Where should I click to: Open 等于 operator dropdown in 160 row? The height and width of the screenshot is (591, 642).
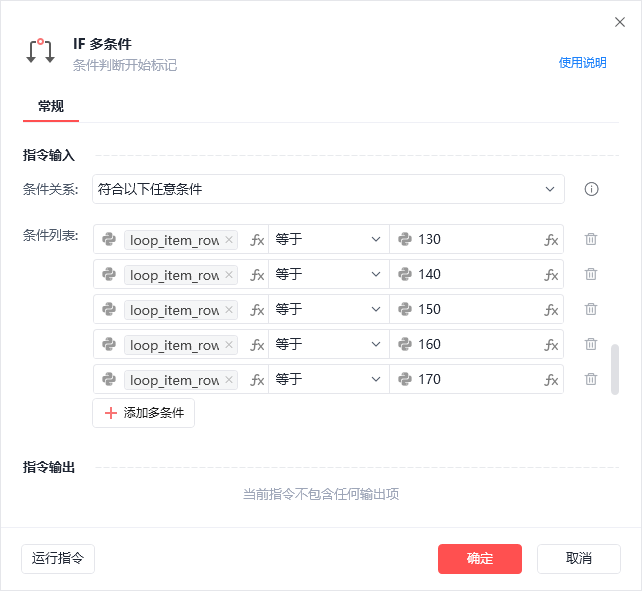(329, 344)
